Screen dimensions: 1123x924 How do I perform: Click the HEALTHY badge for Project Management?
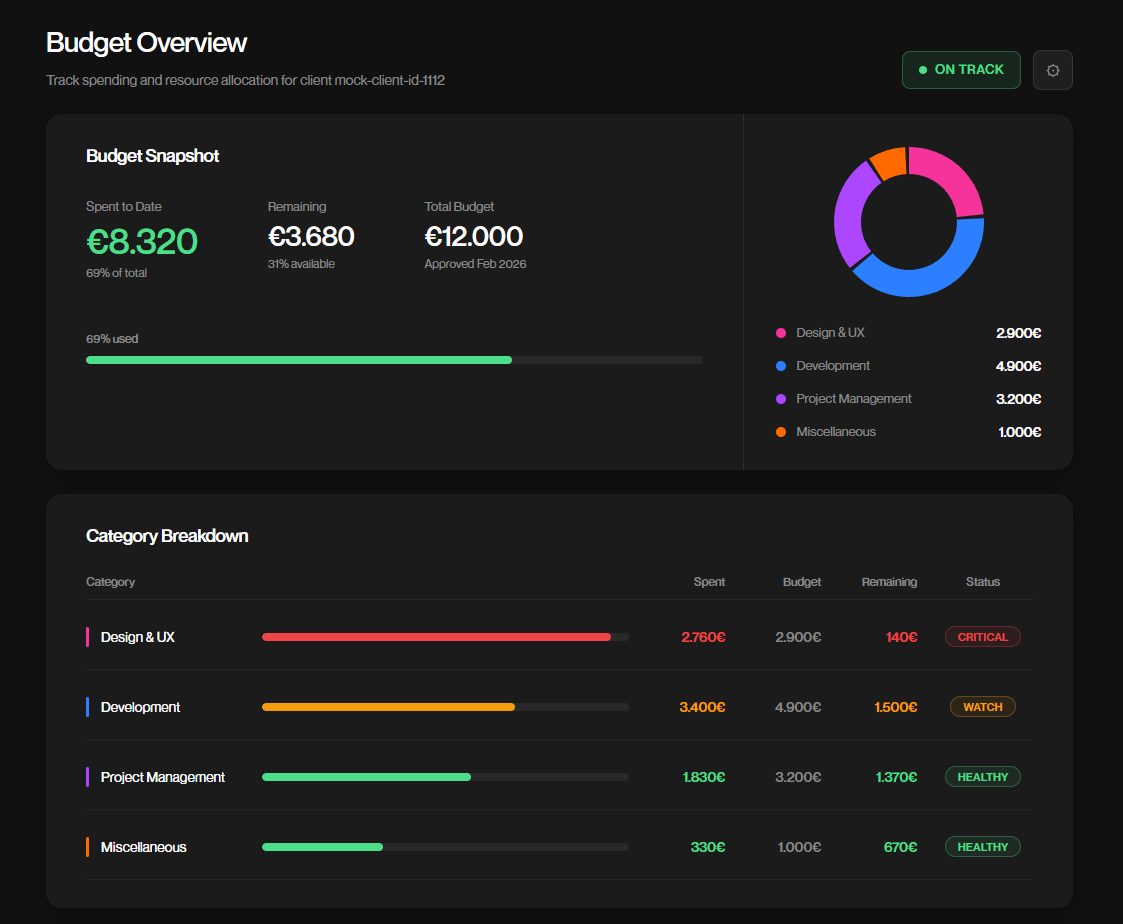[982, 776]
